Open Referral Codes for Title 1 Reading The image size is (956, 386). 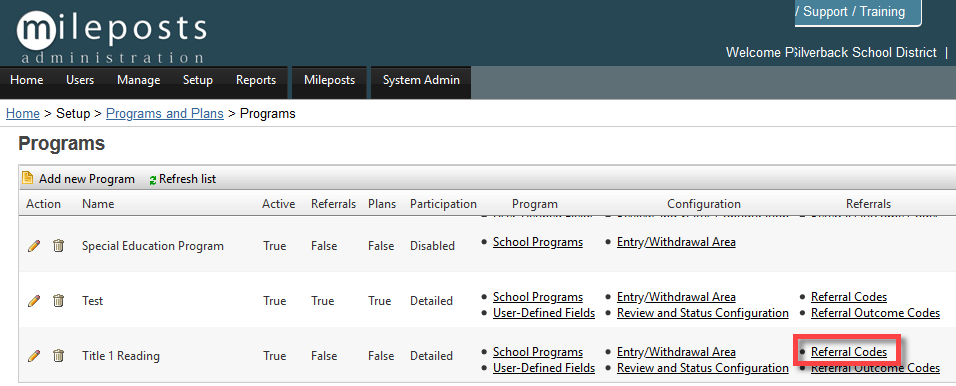point(849,352)
